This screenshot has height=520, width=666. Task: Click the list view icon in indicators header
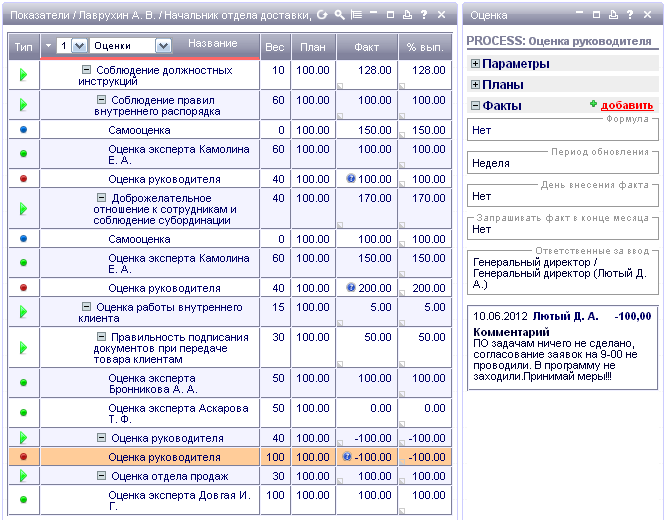(356, 15)
